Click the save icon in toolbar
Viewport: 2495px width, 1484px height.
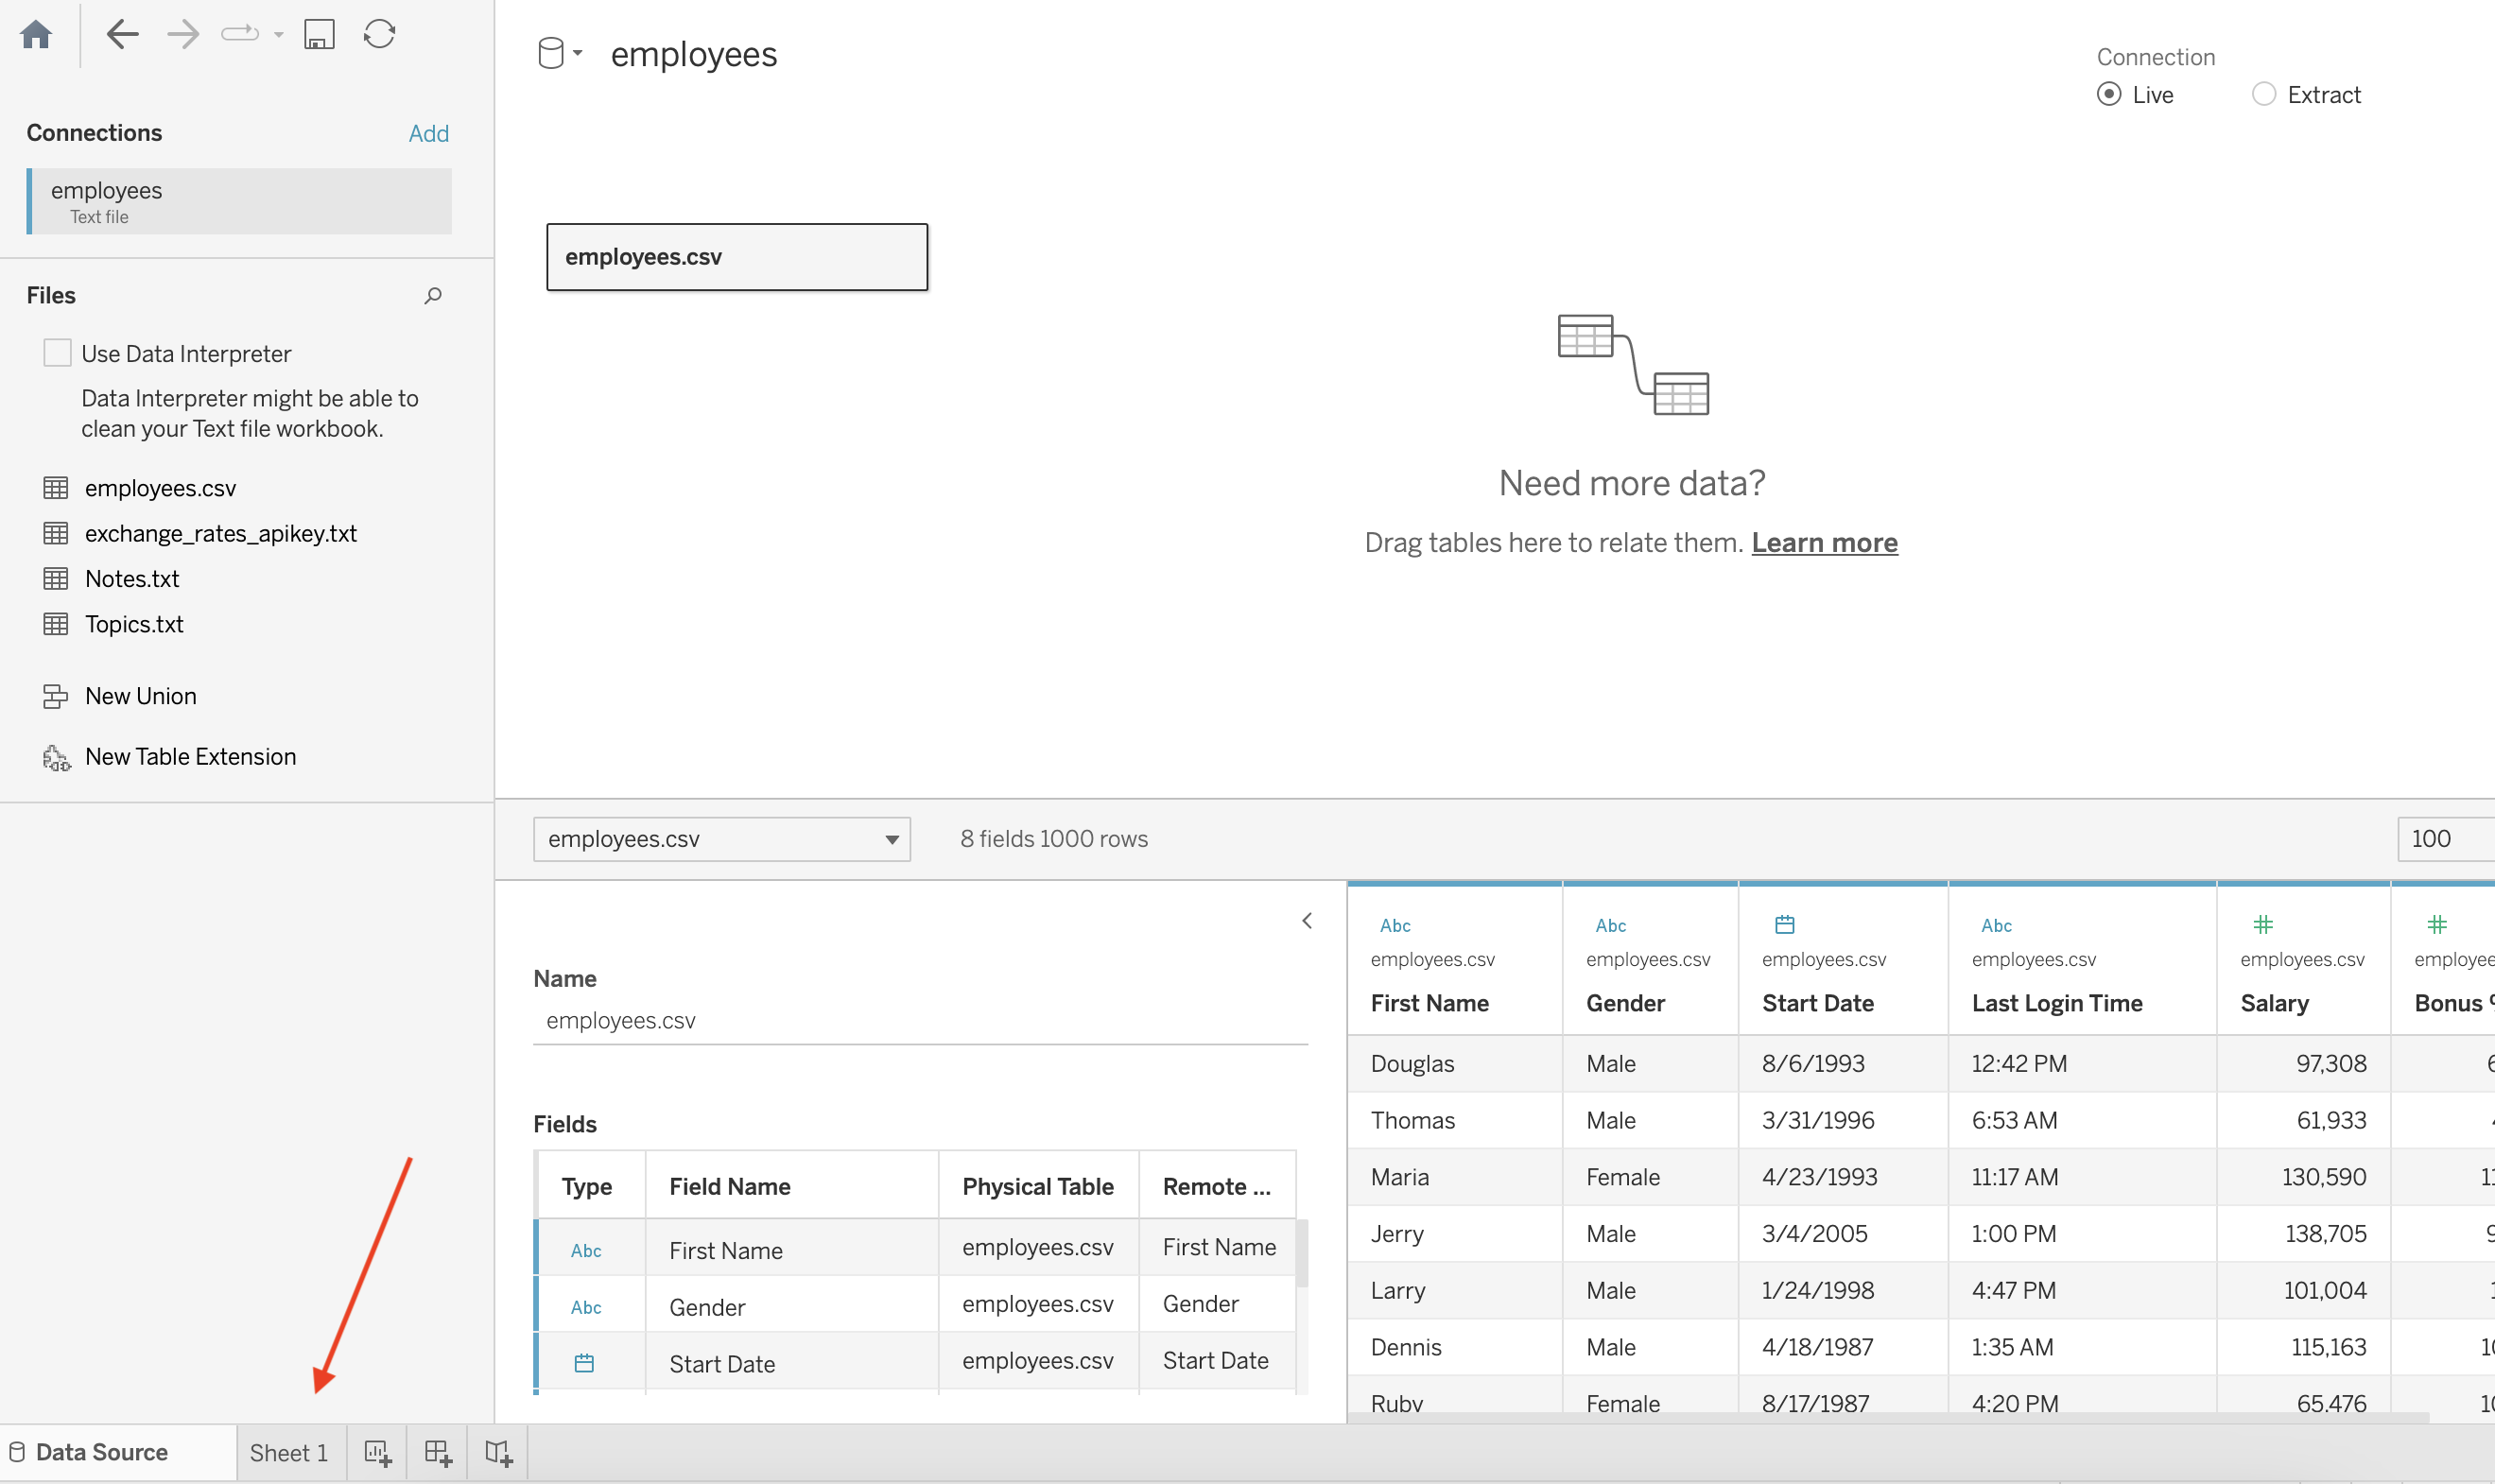pos(318,34)
